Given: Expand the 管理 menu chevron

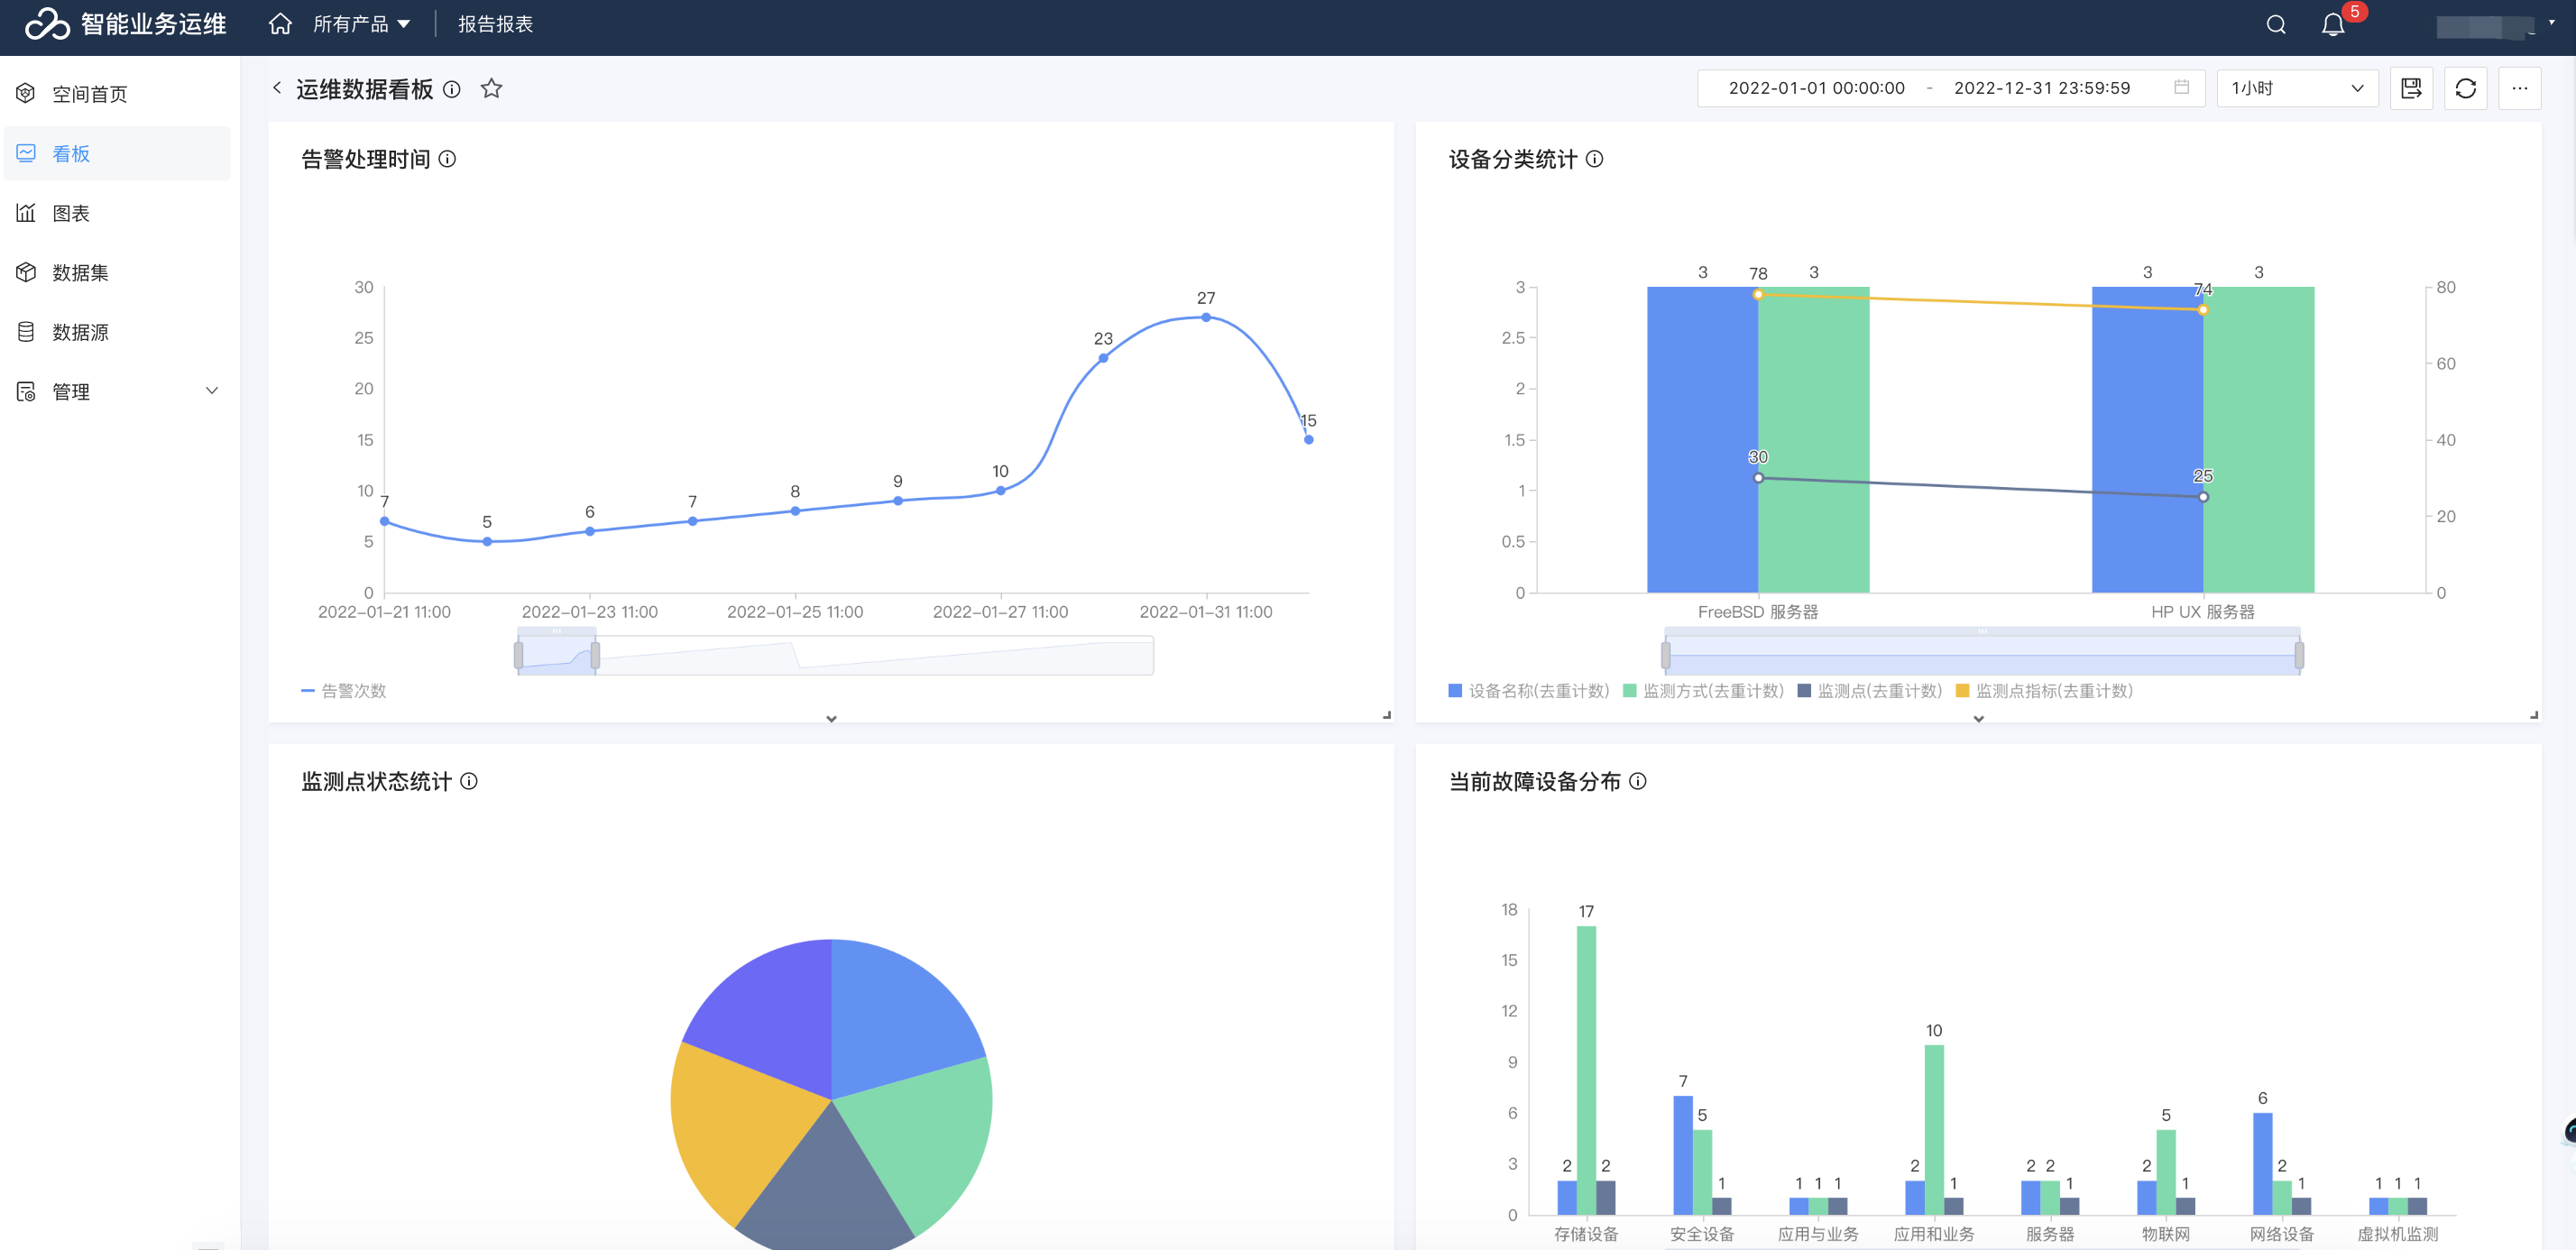Looking at the screenshot, I should click(212, 391).
